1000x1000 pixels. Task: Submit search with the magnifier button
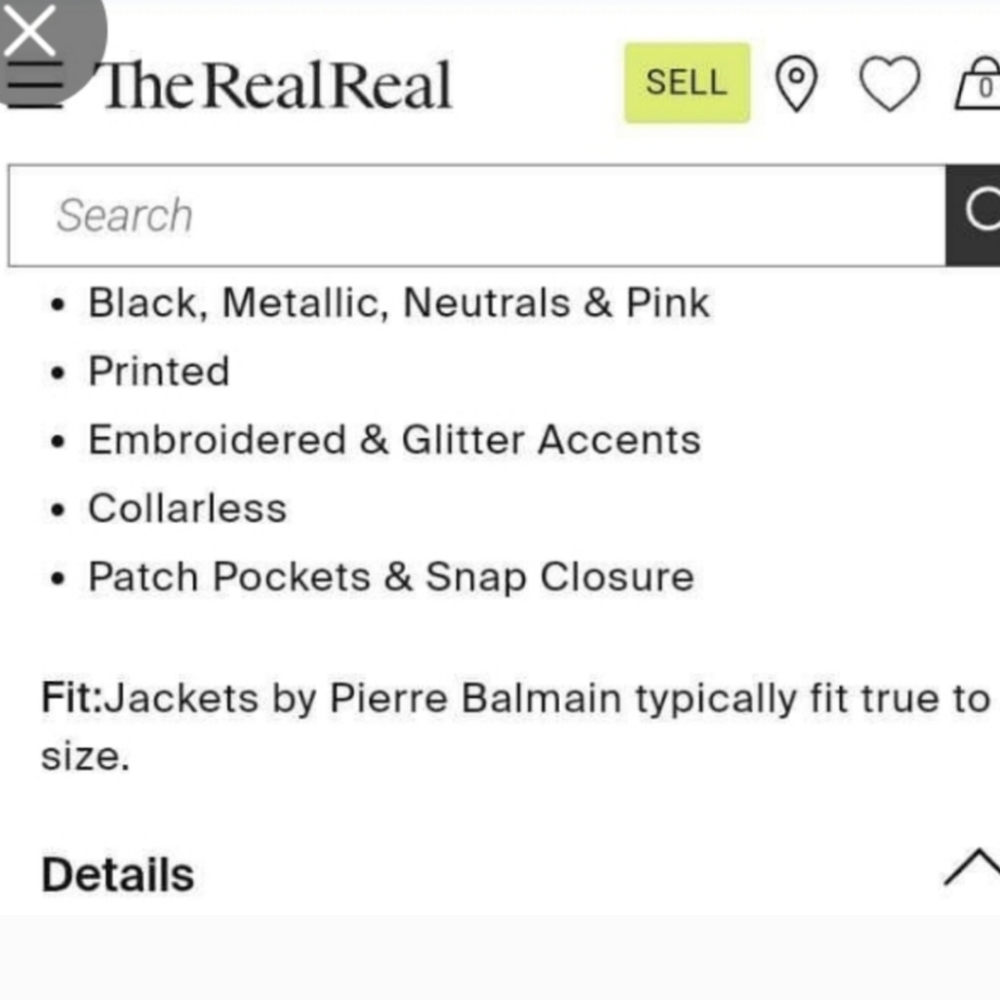click(975, 216)
